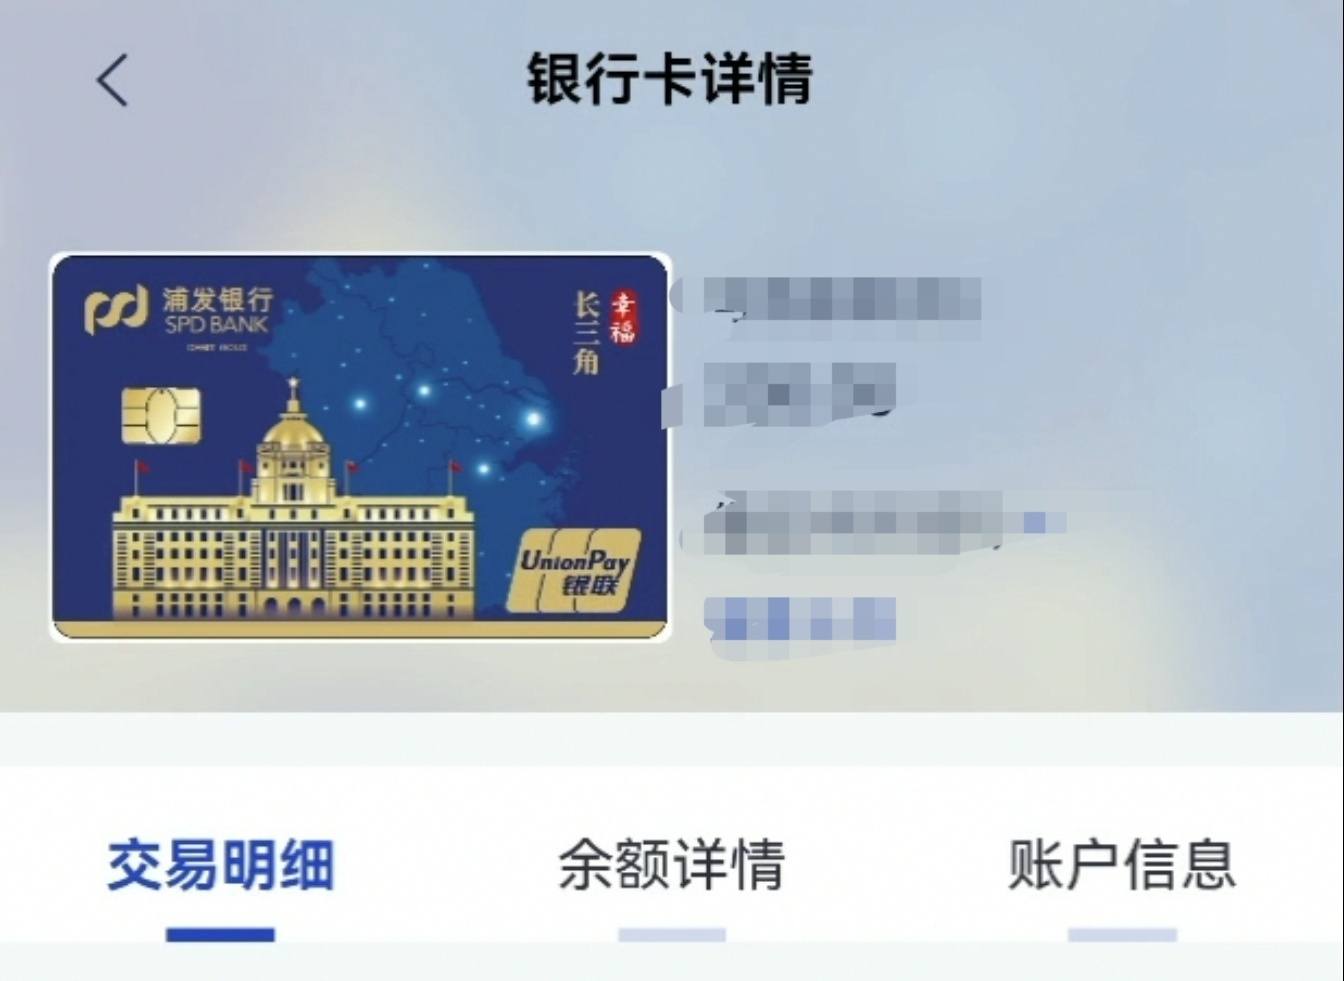Image resolution: width=1344 pixels, height=981 pixels.
Task: Tap the UnionPay 银联 logo
Action: click(573, 570)
